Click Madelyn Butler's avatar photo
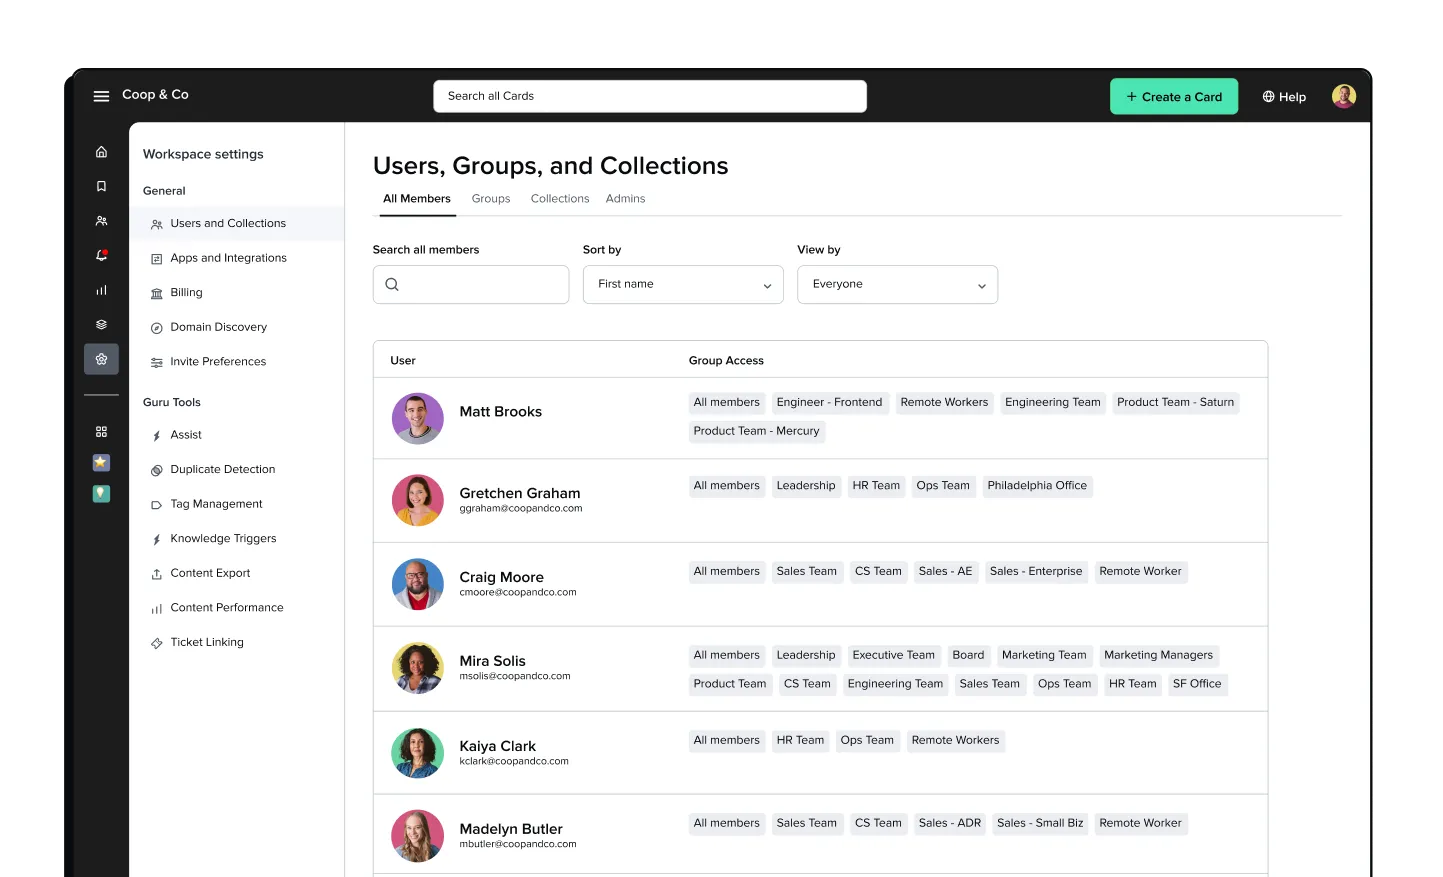1443x877 pixels. 417,836
